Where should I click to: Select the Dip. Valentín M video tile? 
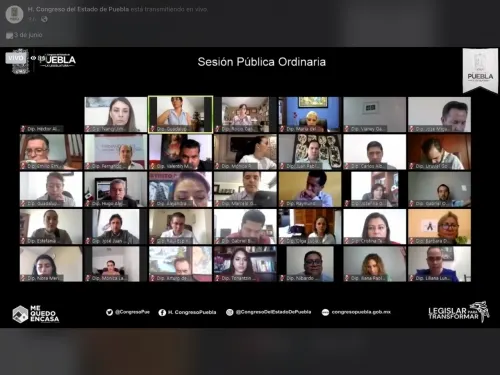(x=180, y=152)
